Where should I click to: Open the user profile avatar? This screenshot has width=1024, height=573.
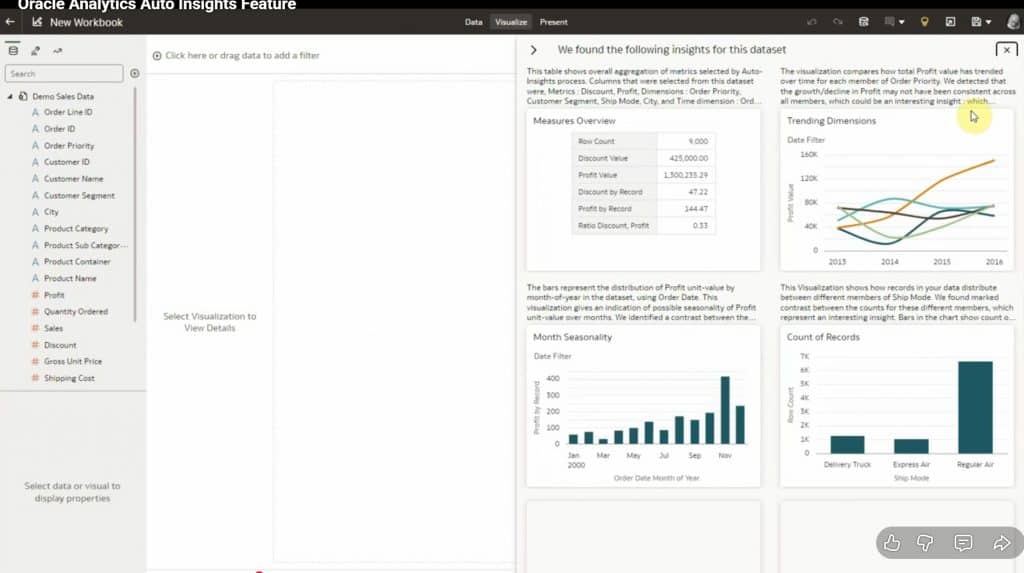1013,22
